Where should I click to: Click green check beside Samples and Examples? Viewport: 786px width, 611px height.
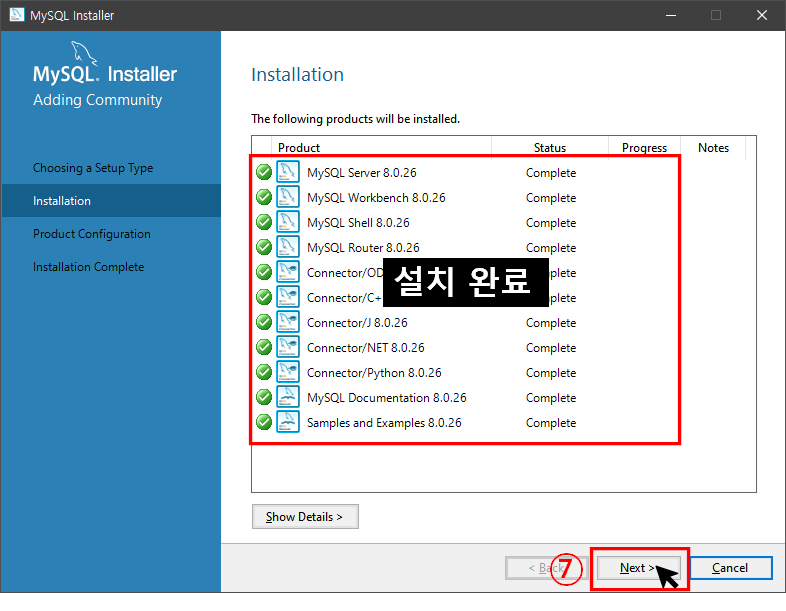(x=264, y=423)
